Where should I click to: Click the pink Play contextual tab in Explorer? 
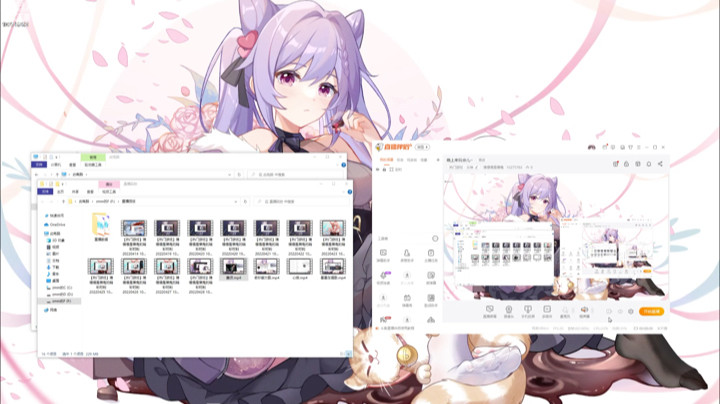(x=109, y=184)
